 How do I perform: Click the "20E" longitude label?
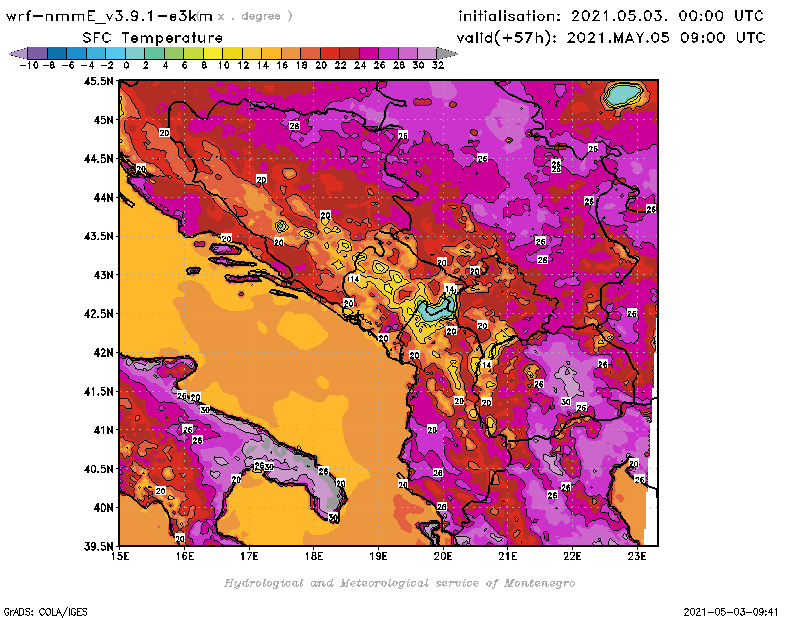(x=443, y=556)
